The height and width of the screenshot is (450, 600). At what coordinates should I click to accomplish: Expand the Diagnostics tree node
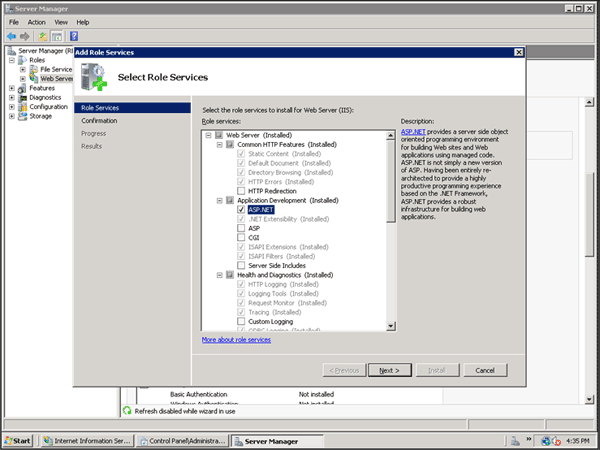(12, 98)
